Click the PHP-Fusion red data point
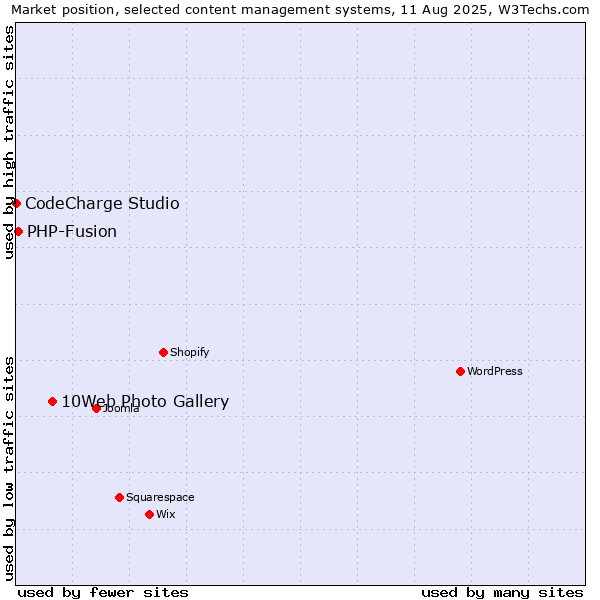600x600 pixels. 18,232
